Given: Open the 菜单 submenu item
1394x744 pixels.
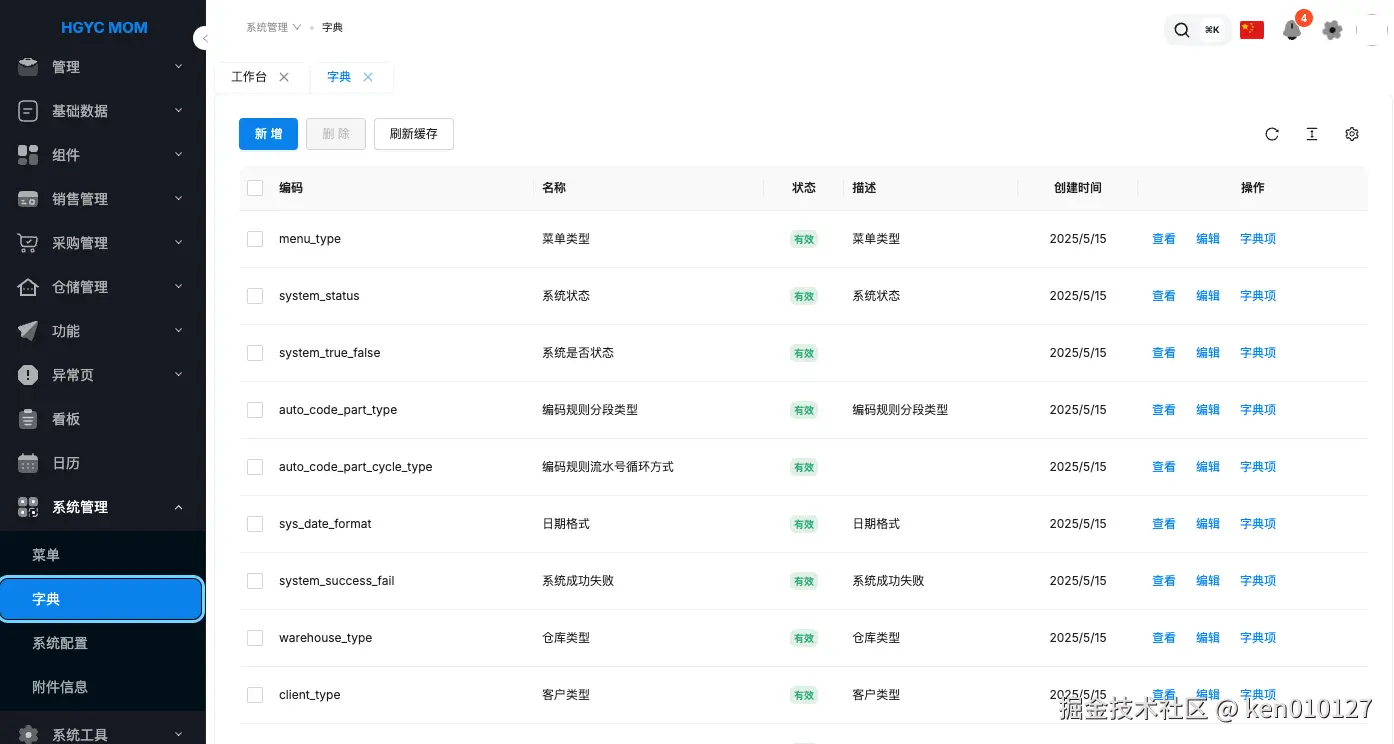Looking at the screenshot, I should [x=102, y=555].
